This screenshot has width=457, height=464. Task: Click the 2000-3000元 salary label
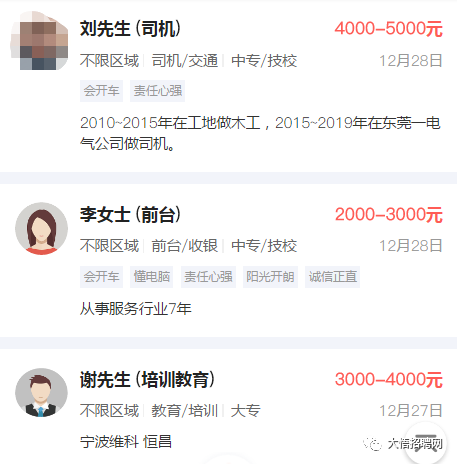389,214
